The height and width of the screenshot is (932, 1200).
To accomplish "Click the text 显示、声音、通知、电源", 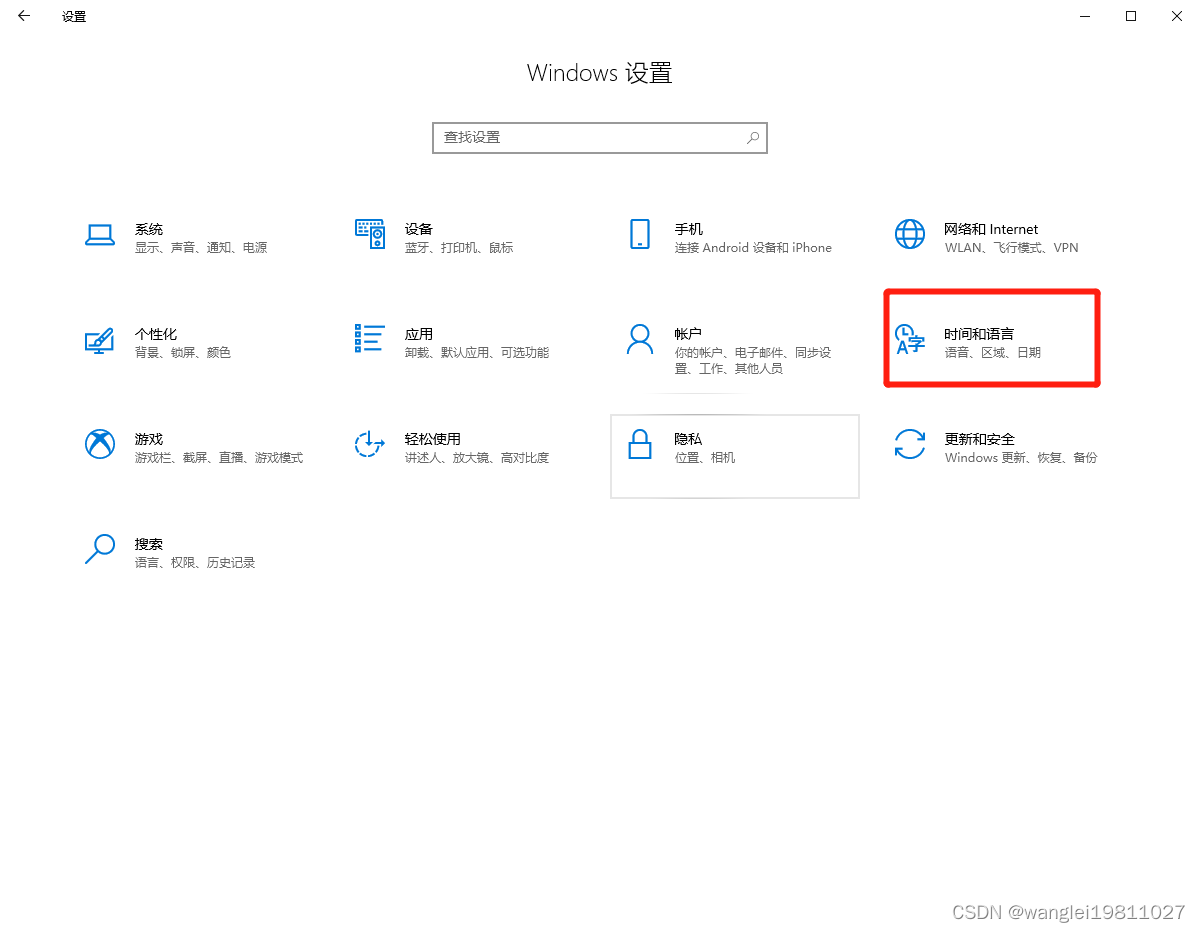I will [x=201, y=248].
